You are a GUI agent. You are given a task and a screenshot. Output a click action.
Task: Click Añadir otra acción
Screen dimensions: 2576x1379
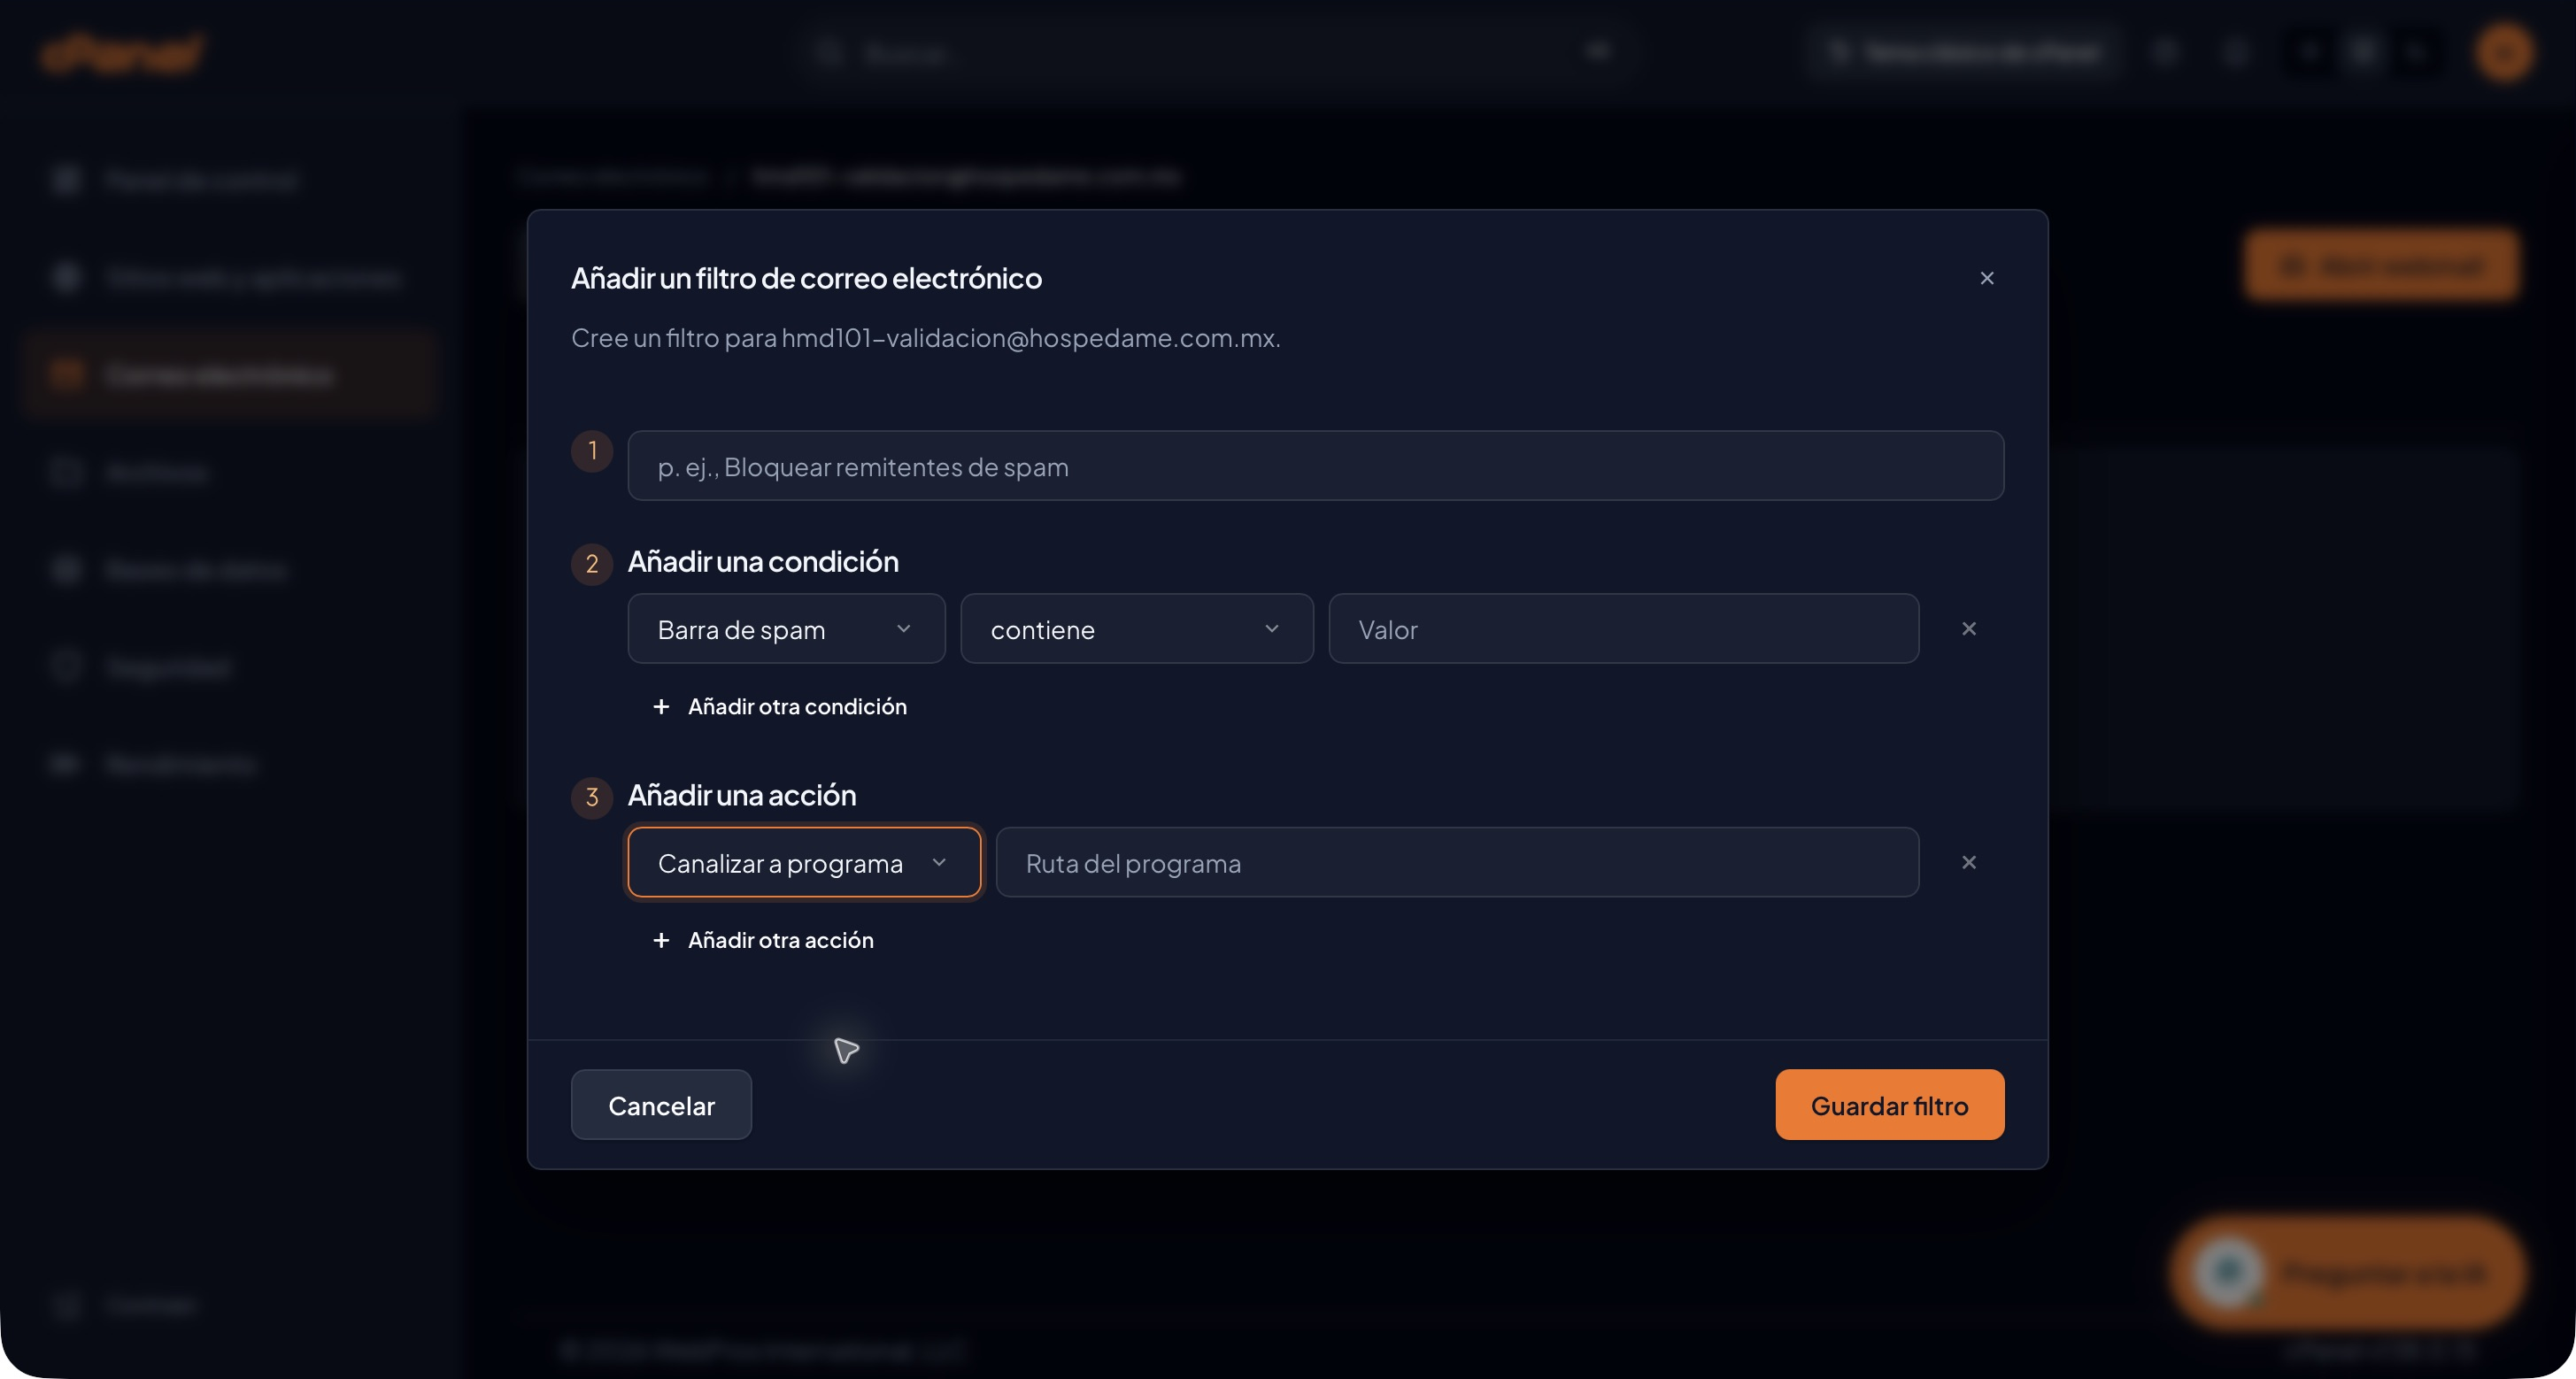click(x=762, y=940)
